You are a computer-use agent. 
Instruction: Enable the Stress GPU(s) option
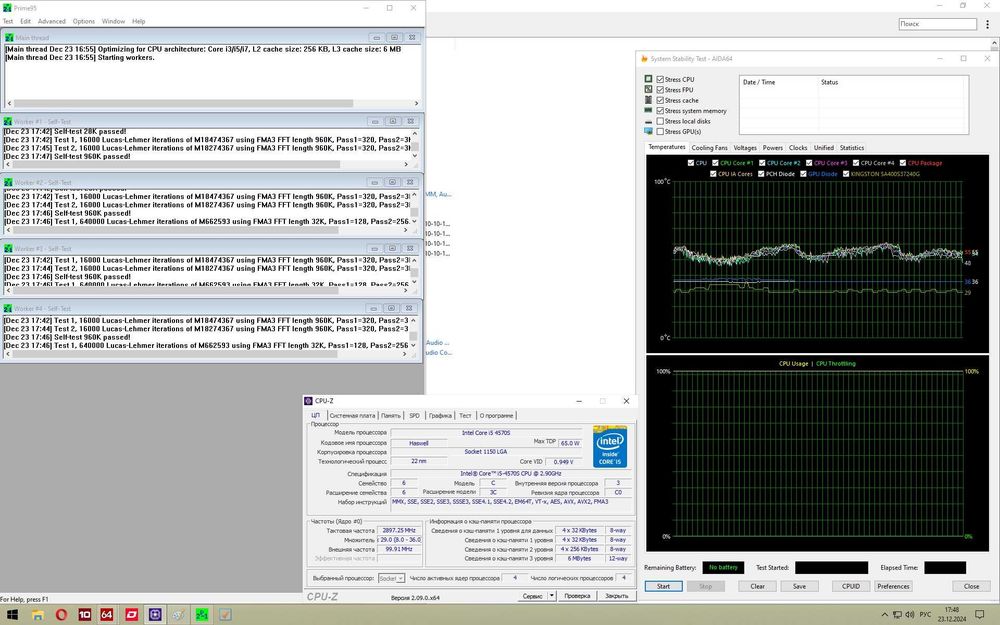660,132
